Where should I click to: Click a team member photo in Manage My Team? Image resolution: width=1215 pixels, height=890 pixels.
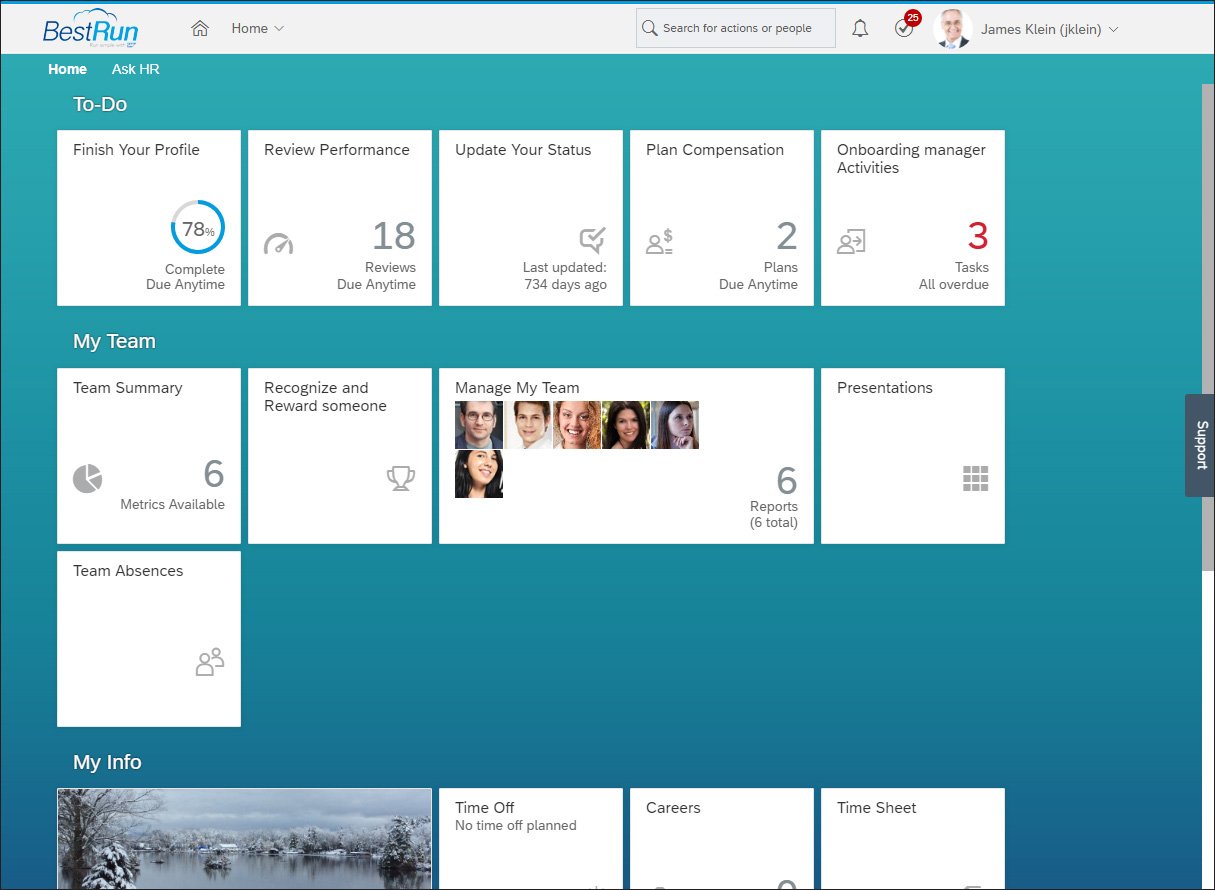tap(478, 424)
